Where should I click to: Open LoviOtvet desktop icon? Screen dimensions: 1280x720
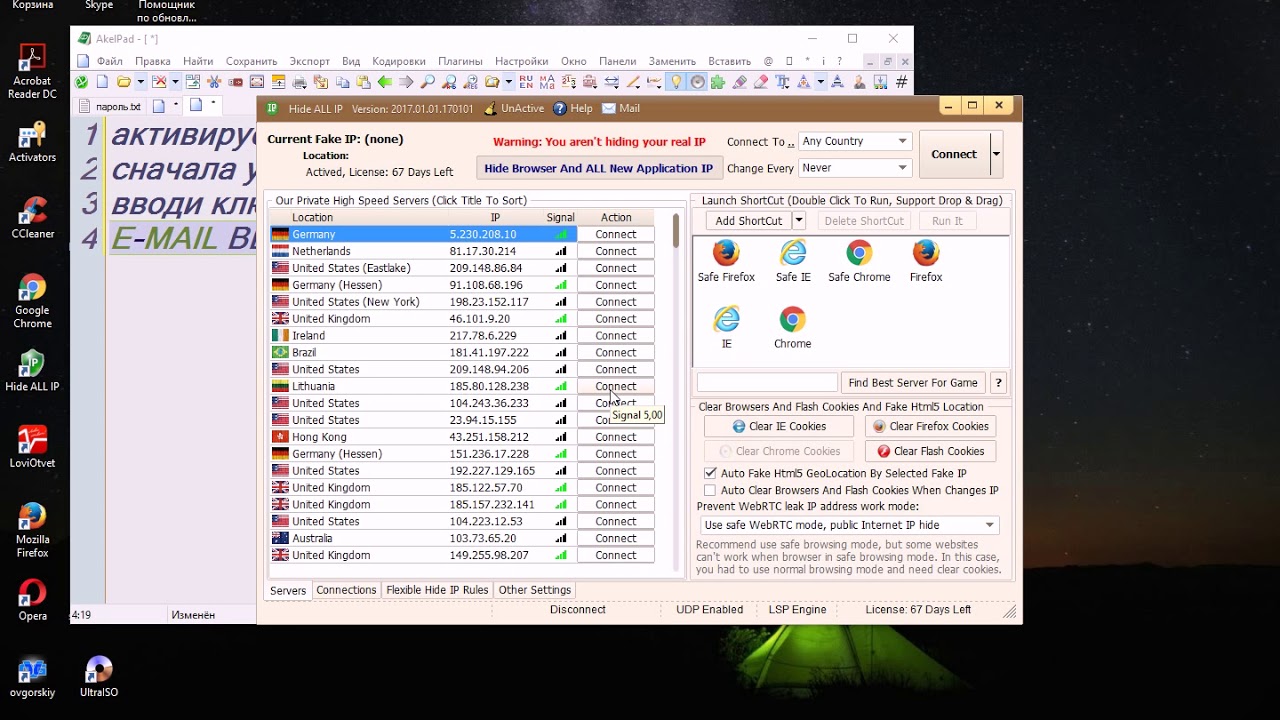(32, 447)
